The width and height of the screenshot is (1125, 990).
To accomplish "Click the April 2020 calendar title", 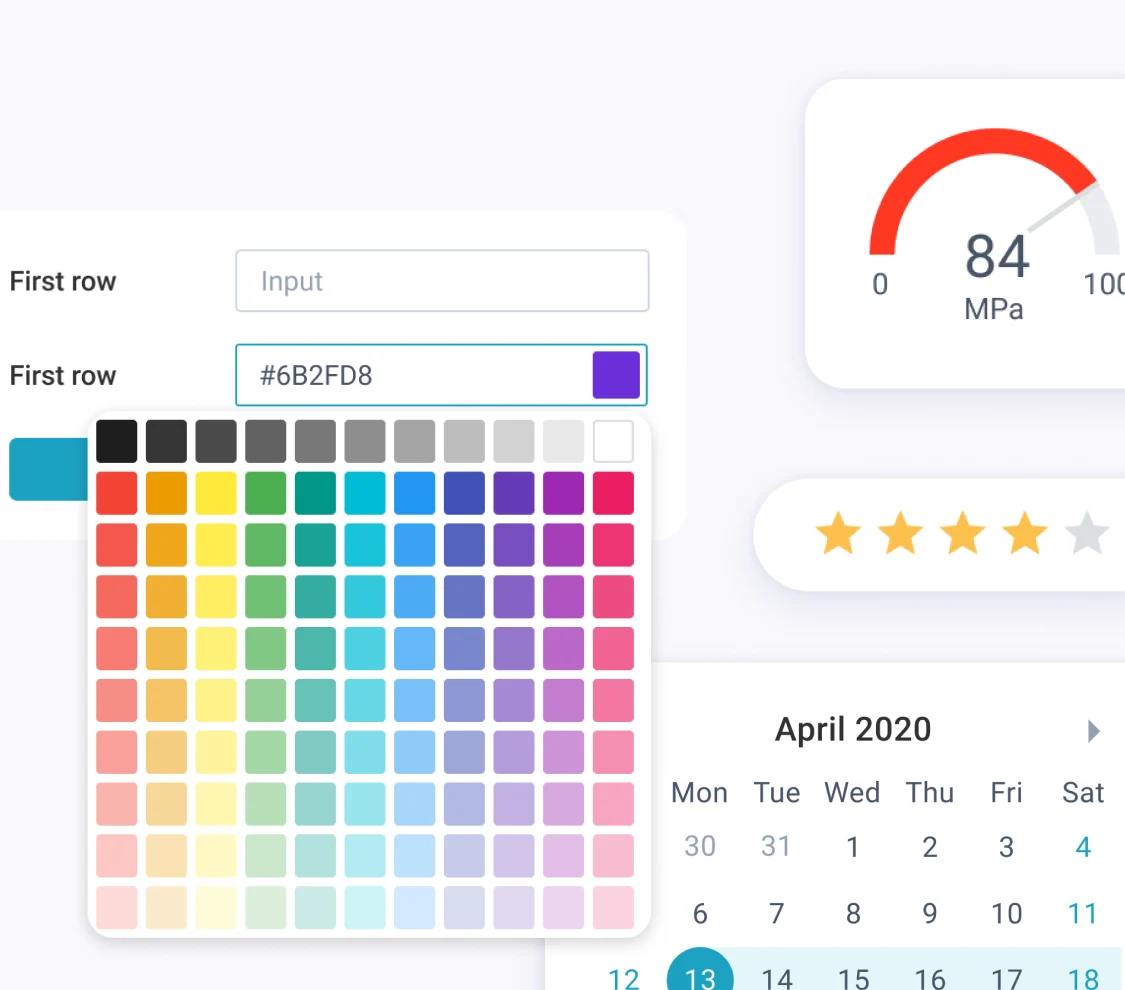I will tap(853, 730).
